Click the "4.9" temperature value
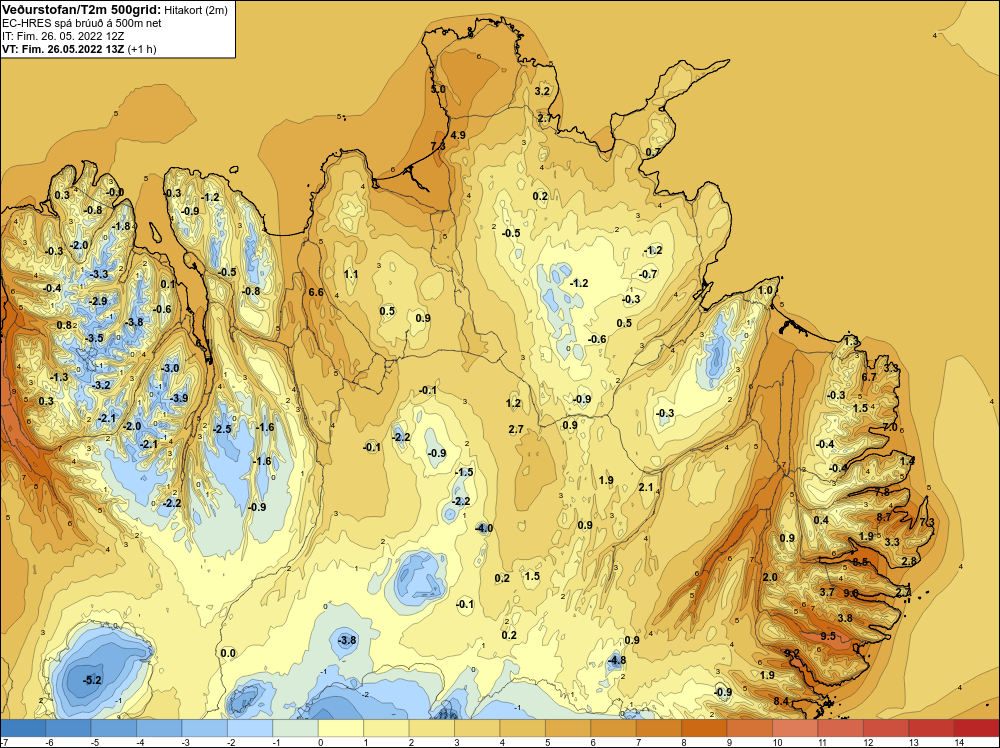 [x=458, y=135]
